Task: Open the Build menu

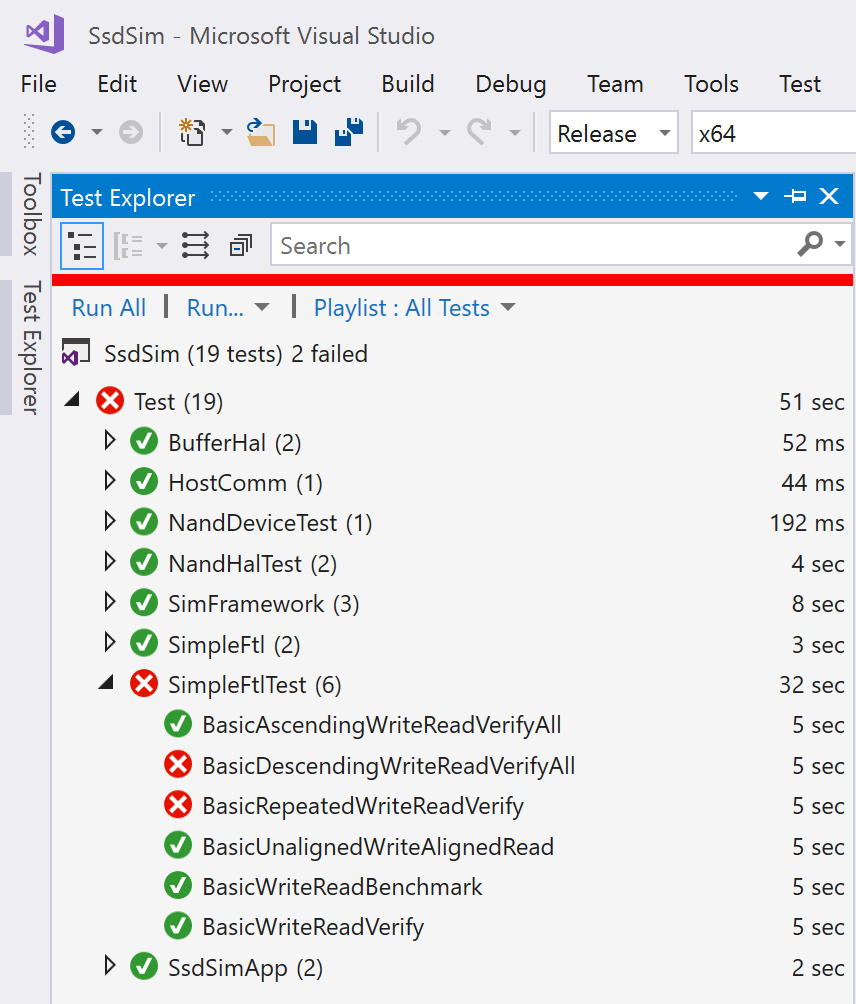Action: point(408,84)
